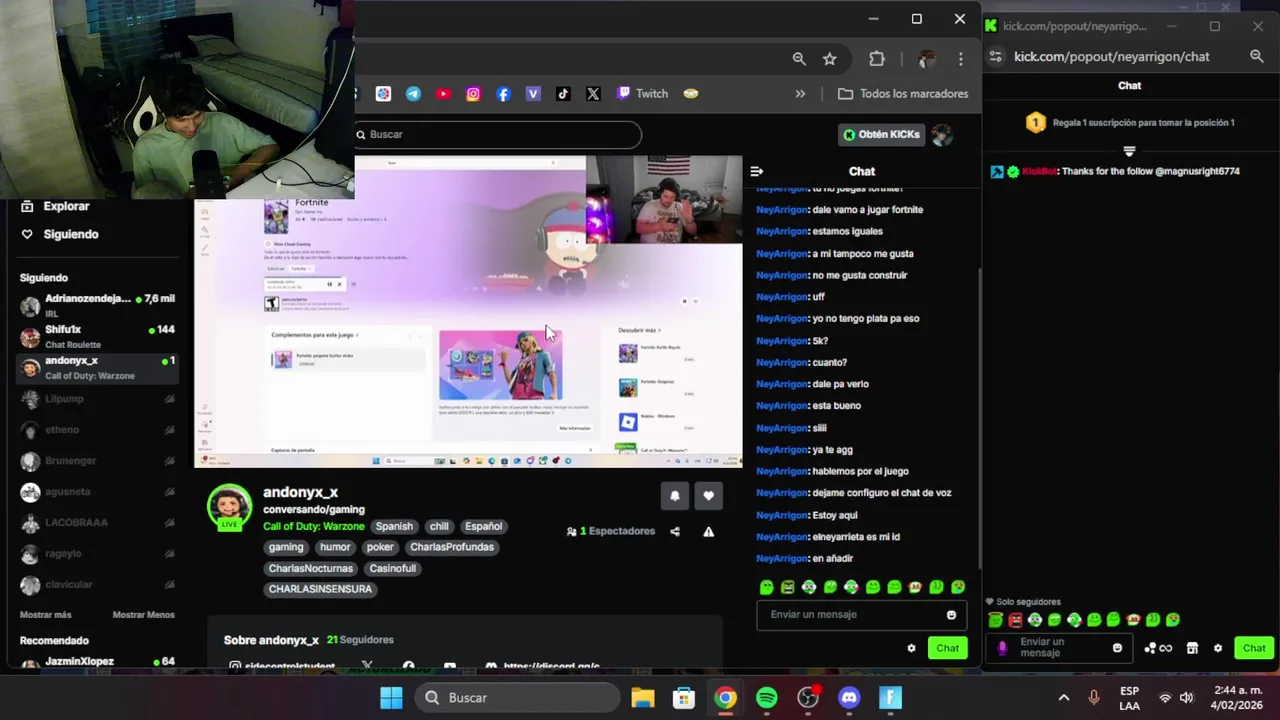Open andonyx_x profile avatar
The image size is (1280, 720).
(x=229, y=506)
